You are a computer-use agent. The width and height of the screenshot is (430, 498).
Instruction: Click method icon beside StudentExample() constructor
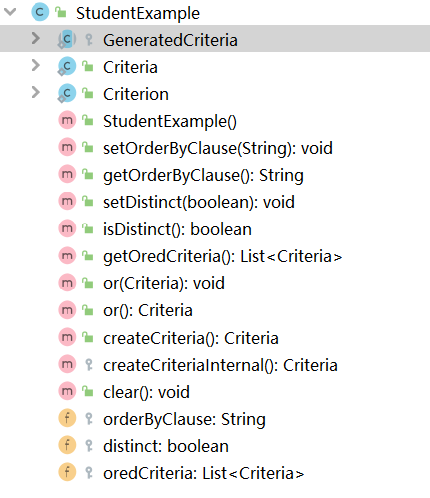pyautogui.click(x=67, y=120)
